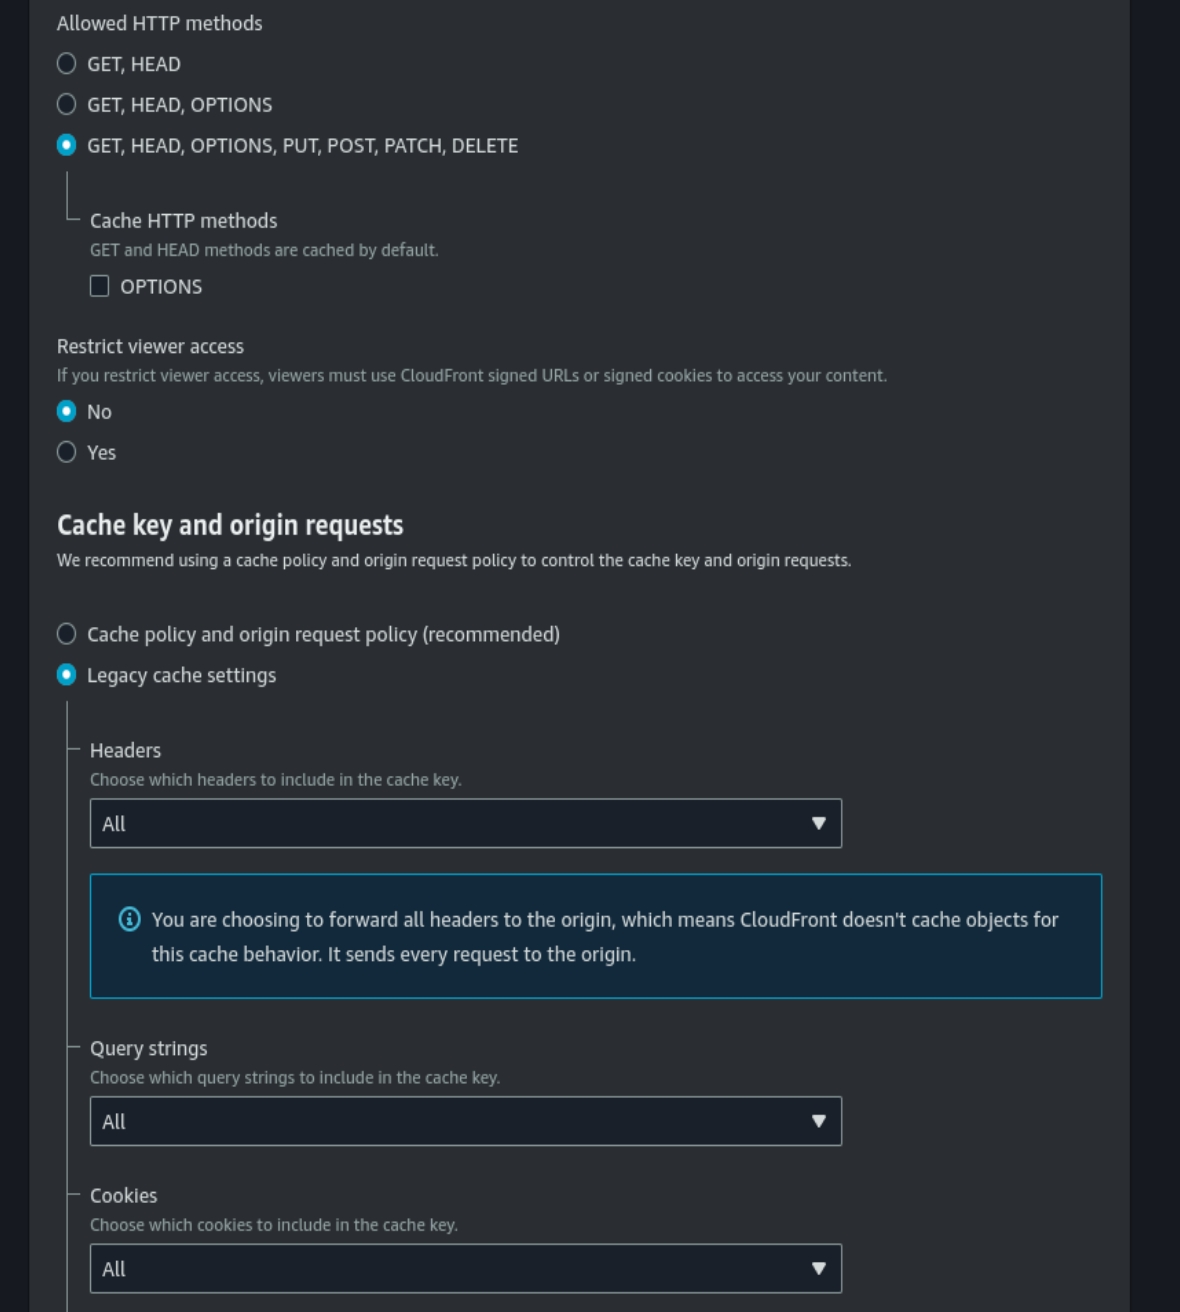The height and width of the screenshot is (1312, 1180).
Task: Open the Headers dropdown
Action: (465, 823)
